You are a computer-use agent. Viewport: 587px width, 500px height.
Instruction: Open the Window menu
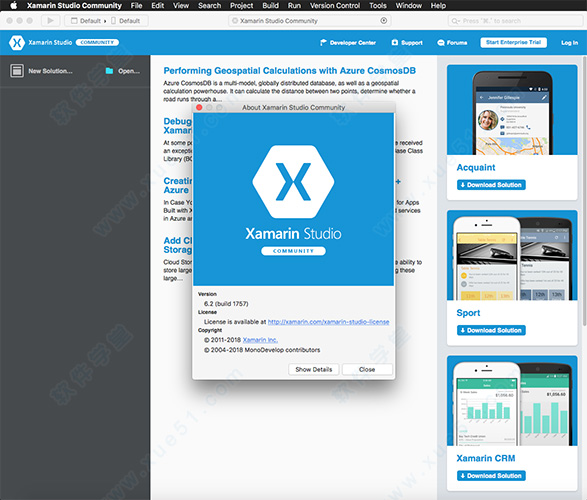pos(408,5)
